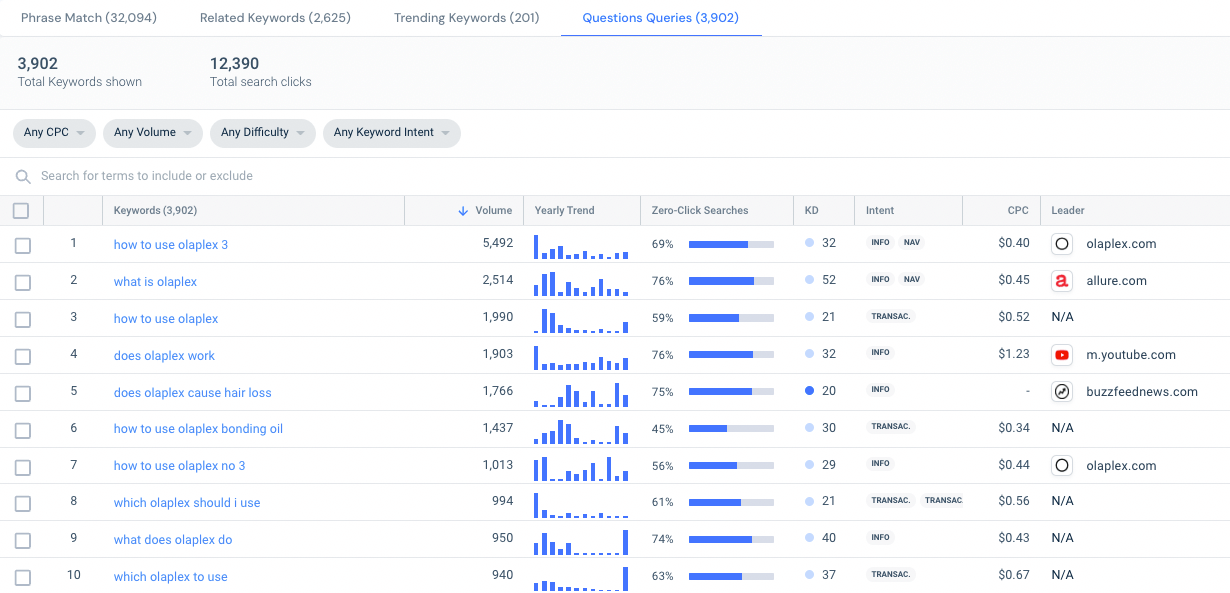
Task: Select checkbox for 'does olaplex work'
Action: click(x=23, y=357)
